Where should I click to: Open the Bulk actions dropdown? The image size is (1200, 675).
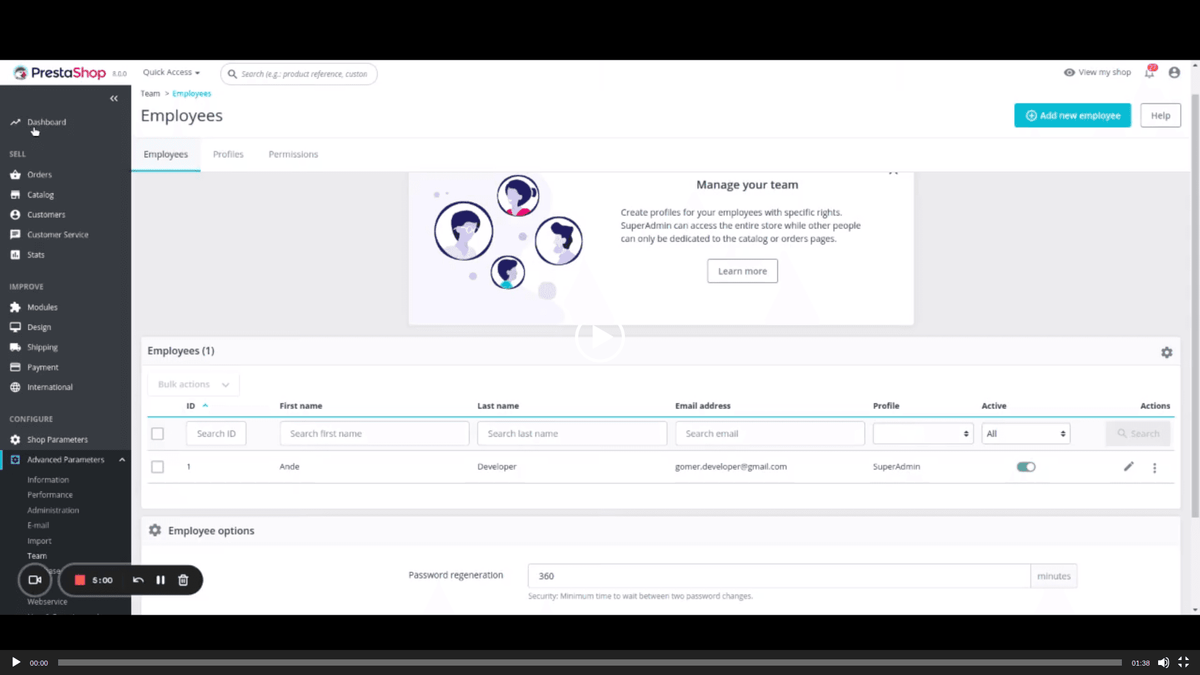(x=193, y=384)
